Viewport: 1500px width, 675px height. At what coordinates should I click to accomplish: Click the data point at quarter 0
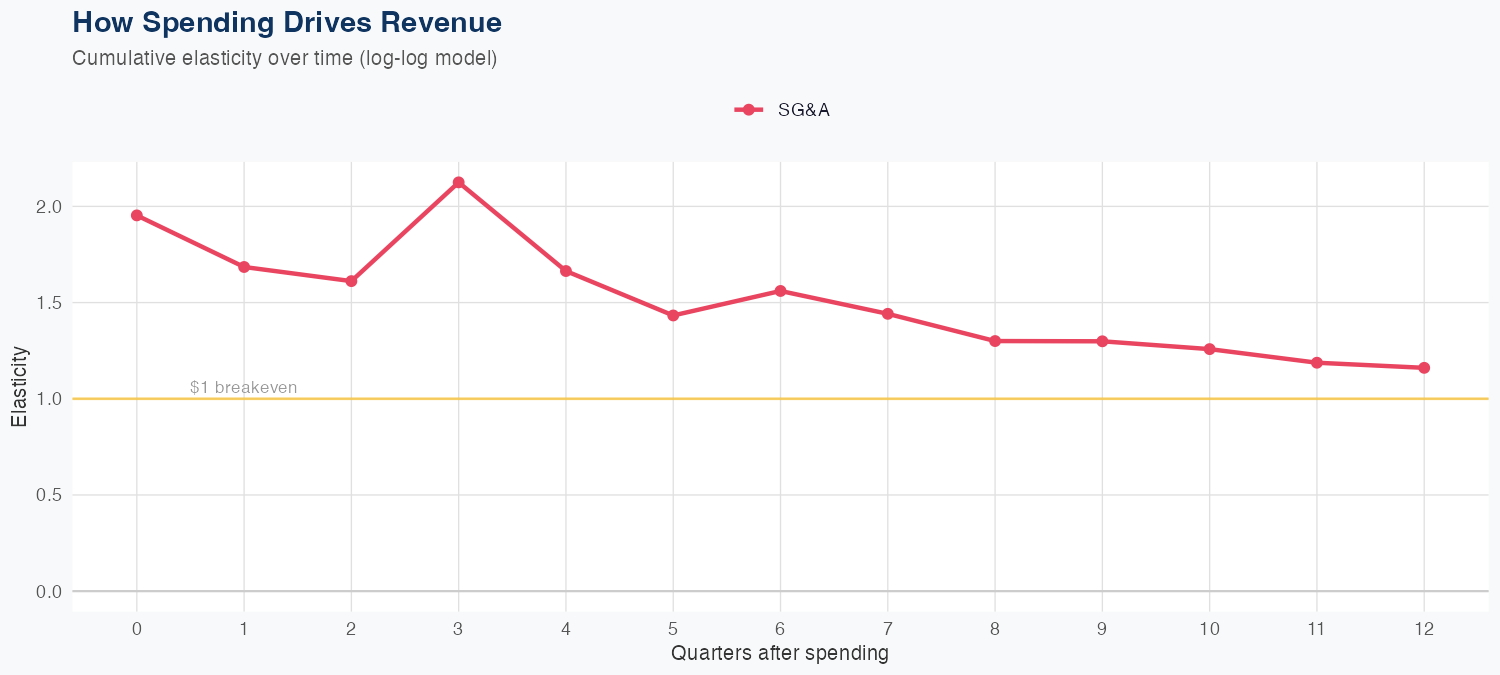(x=137, y=215)
